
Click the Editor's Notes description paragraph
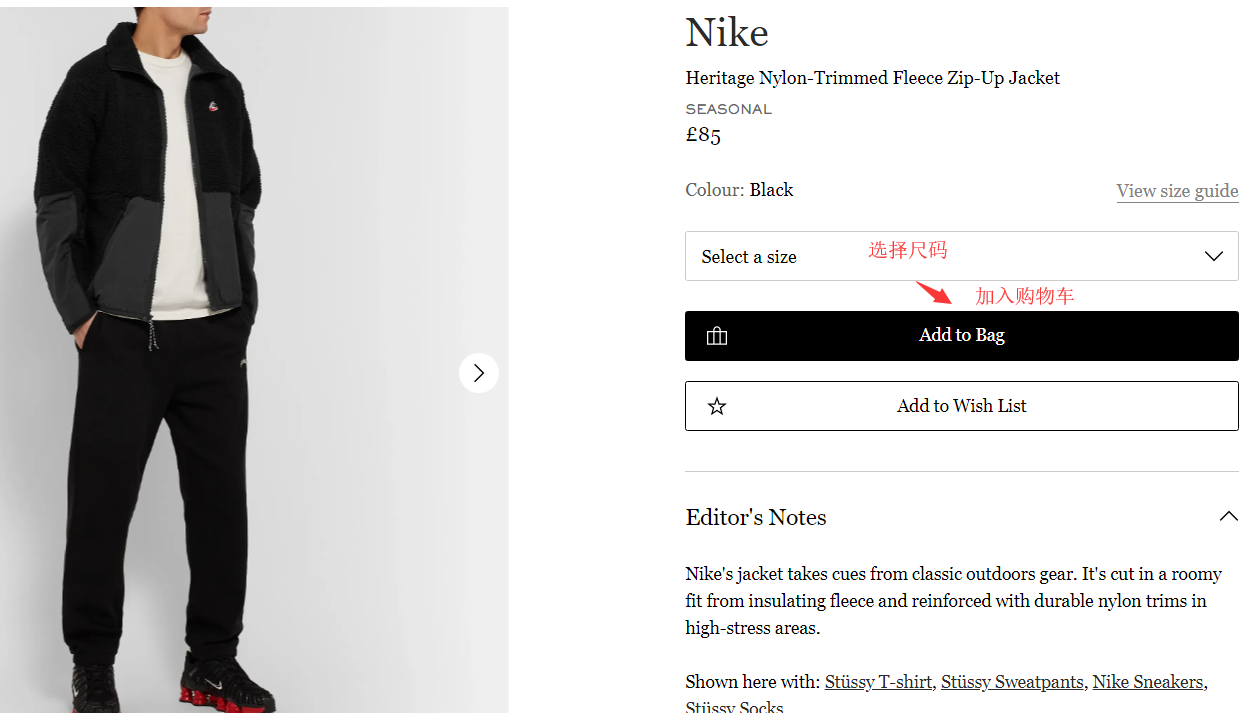pos(953,601)
